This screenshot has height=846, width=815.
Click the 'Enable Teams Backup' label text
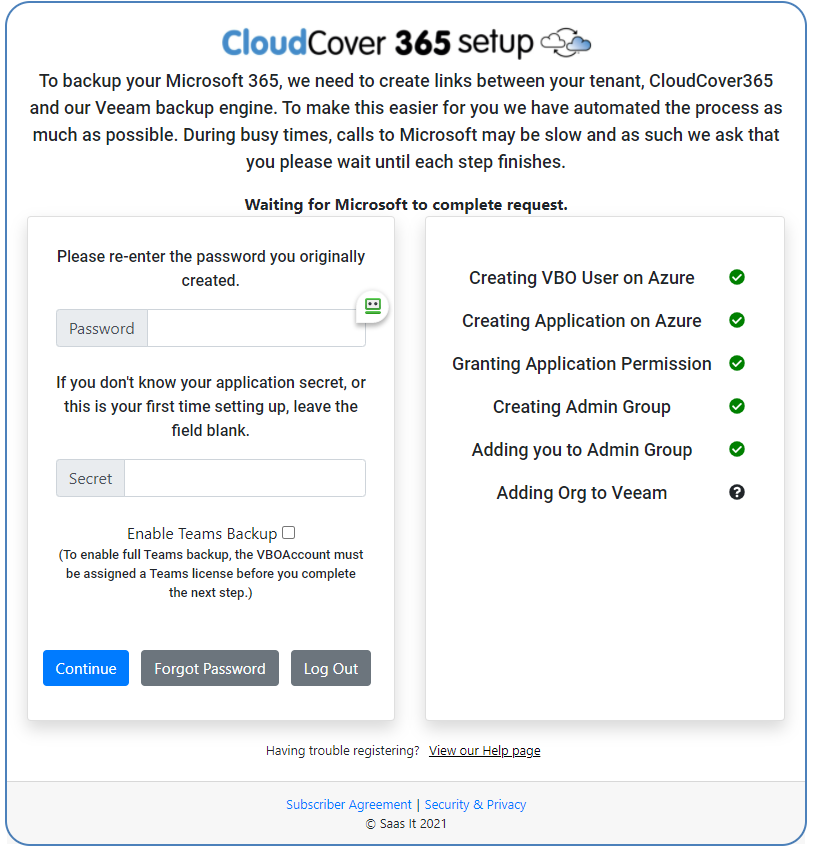point(202,534)
